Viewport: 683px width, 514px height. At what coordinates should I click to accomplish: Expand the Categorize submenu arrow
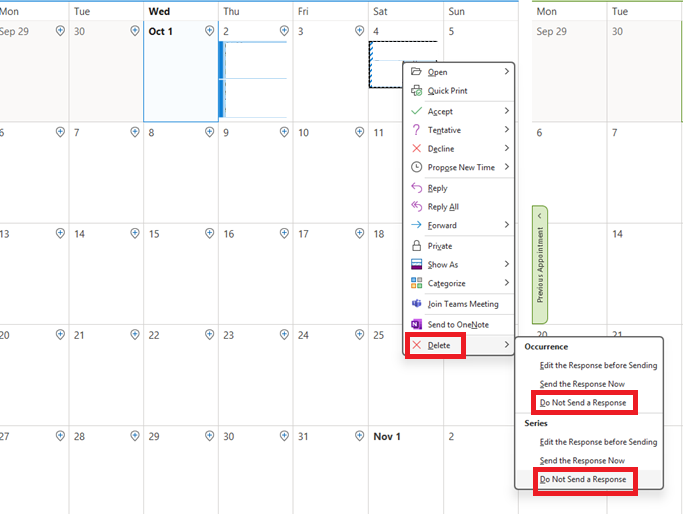(507, 283)
